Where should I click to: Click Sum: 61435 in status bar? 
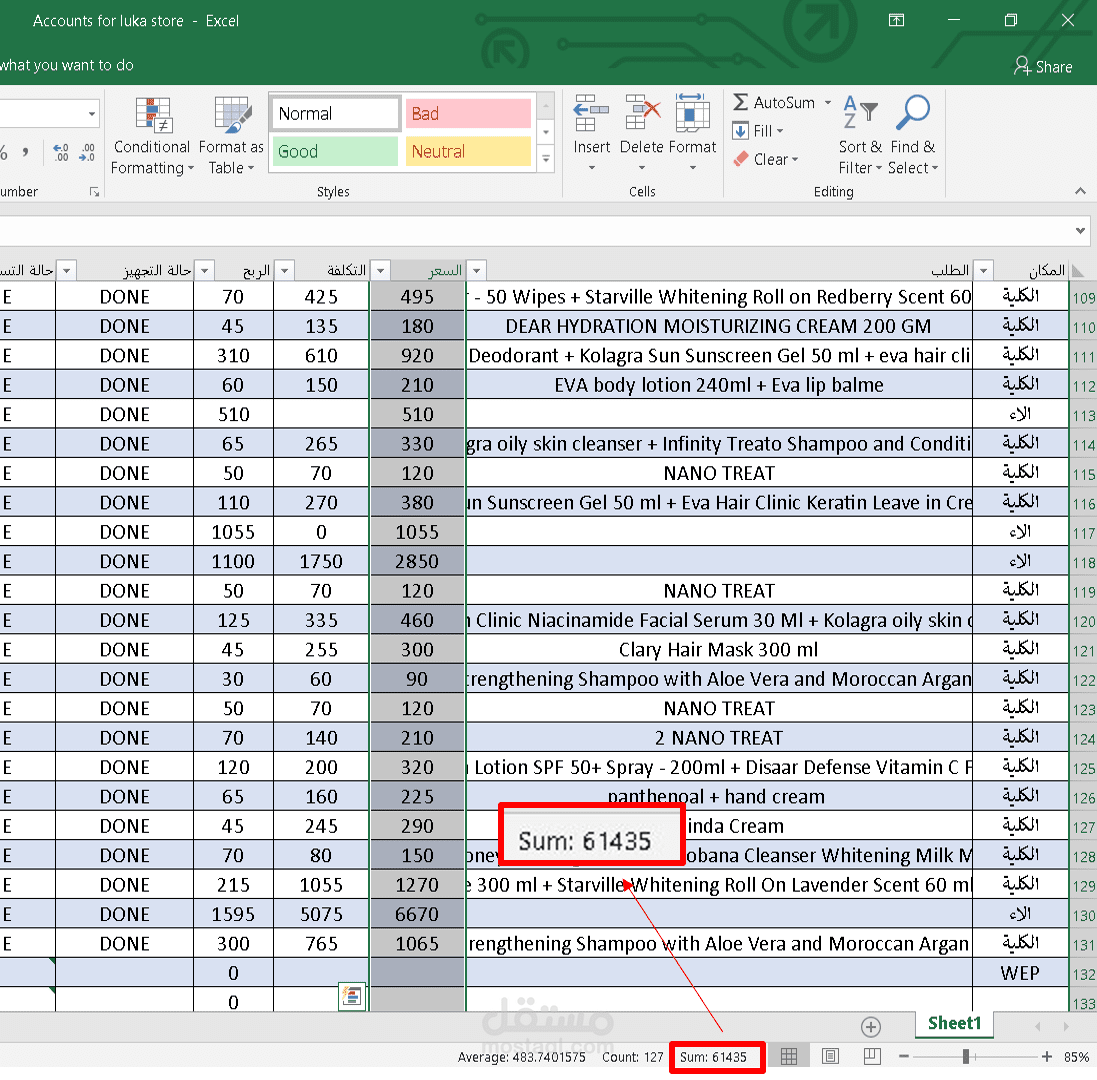713,1057
